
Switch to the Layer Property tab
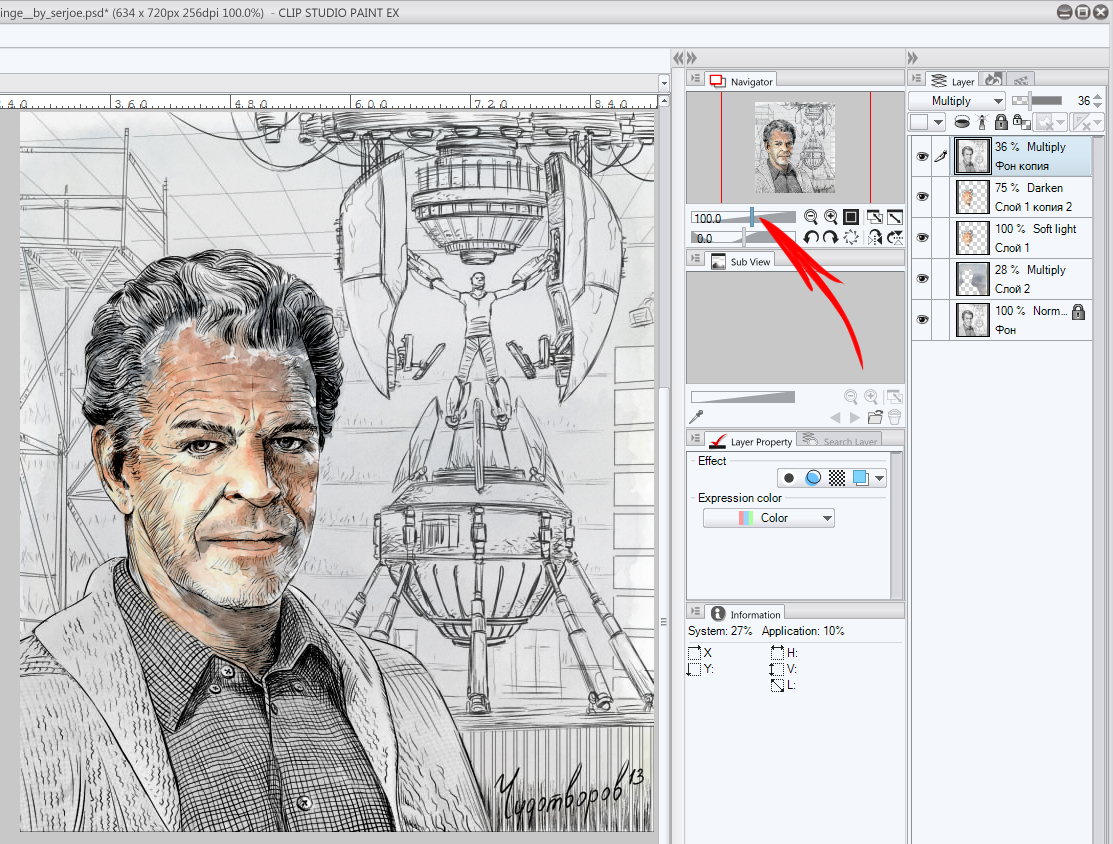point(750,441)
